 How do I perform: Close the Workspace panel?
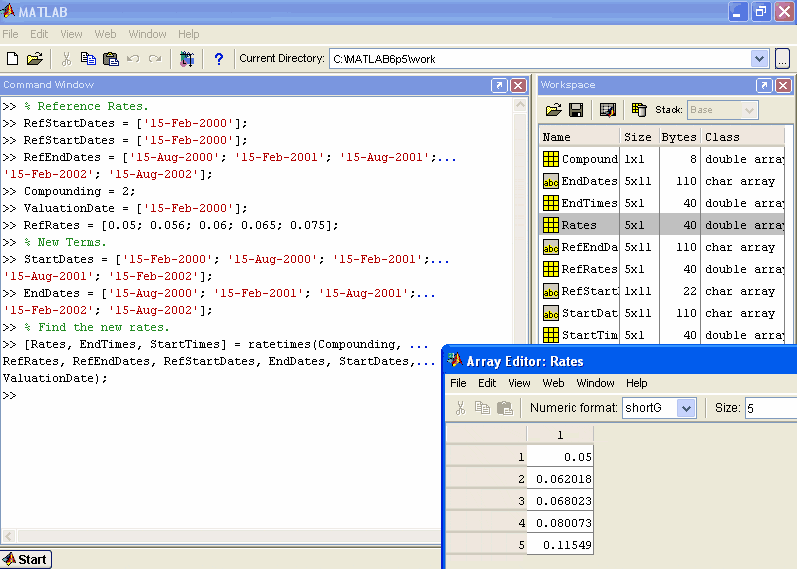[783, 85]
